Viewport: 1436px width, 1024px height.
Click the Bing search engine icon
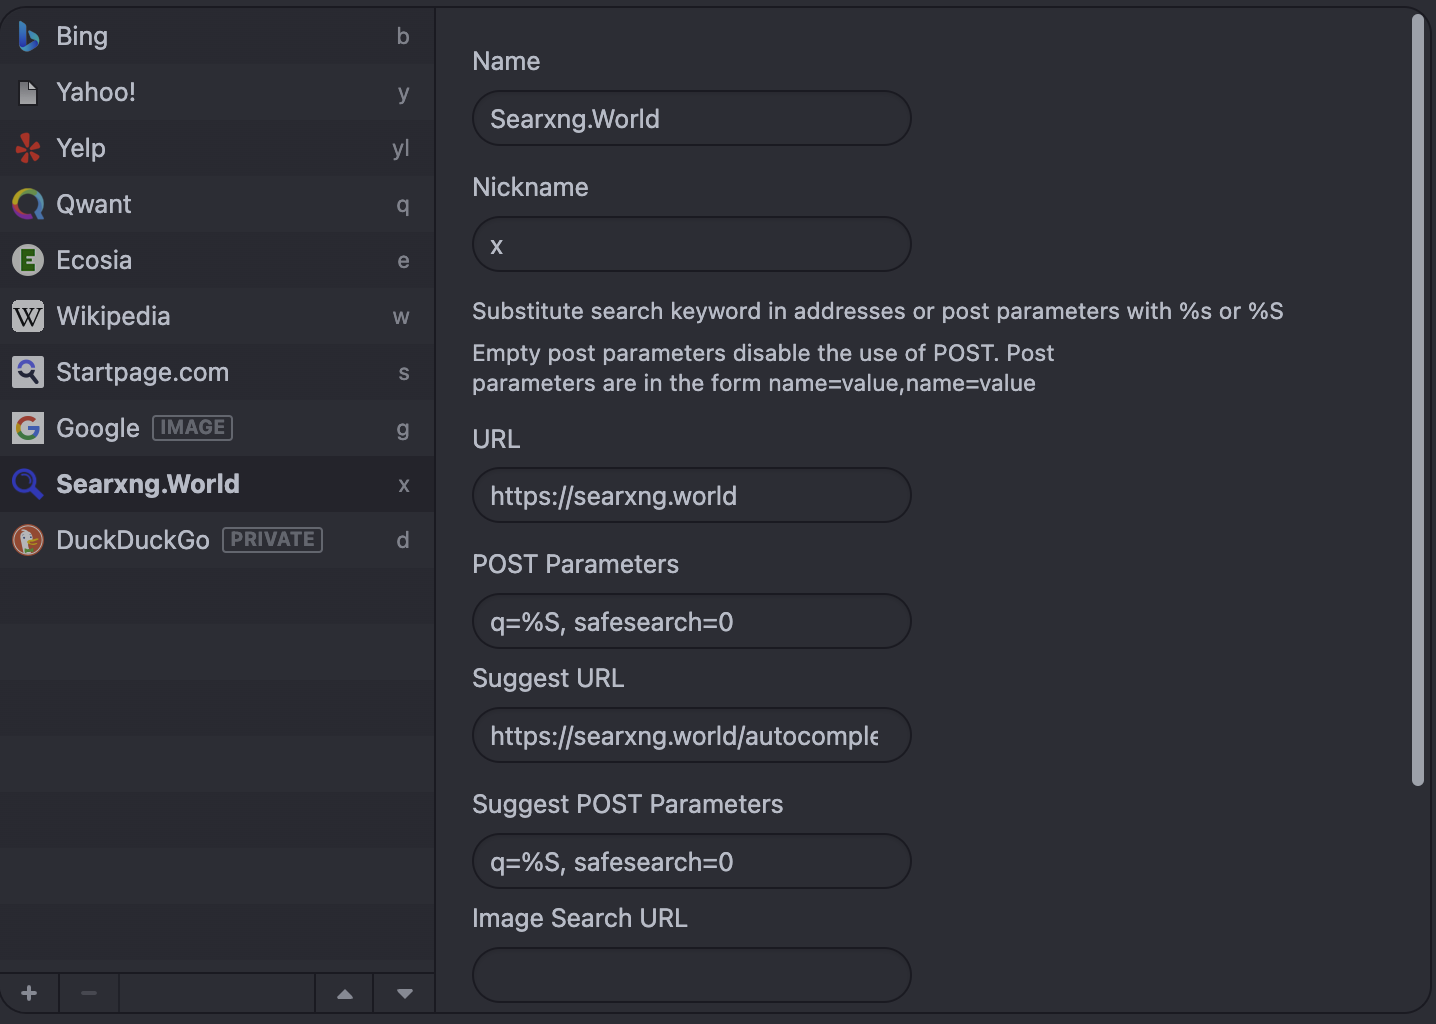pos(28,37)
